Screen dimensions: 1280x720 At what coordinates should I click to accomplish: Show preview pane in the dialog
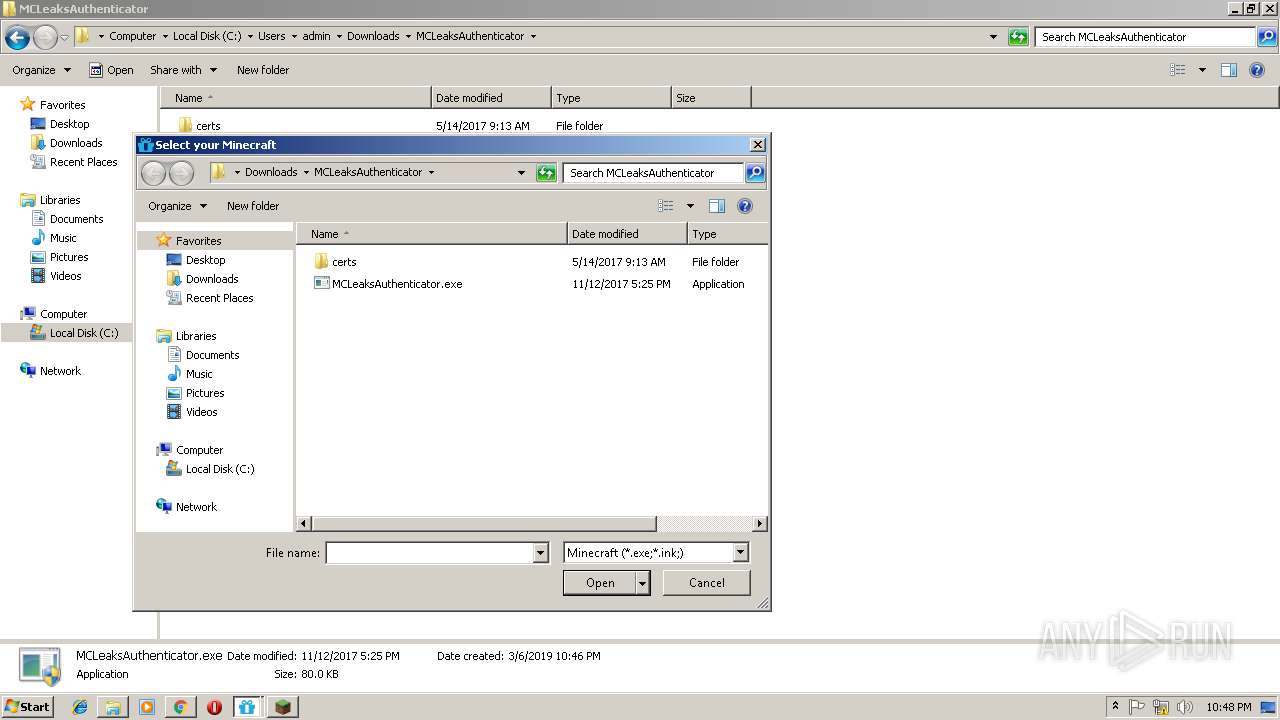click(x=717, y=206)
